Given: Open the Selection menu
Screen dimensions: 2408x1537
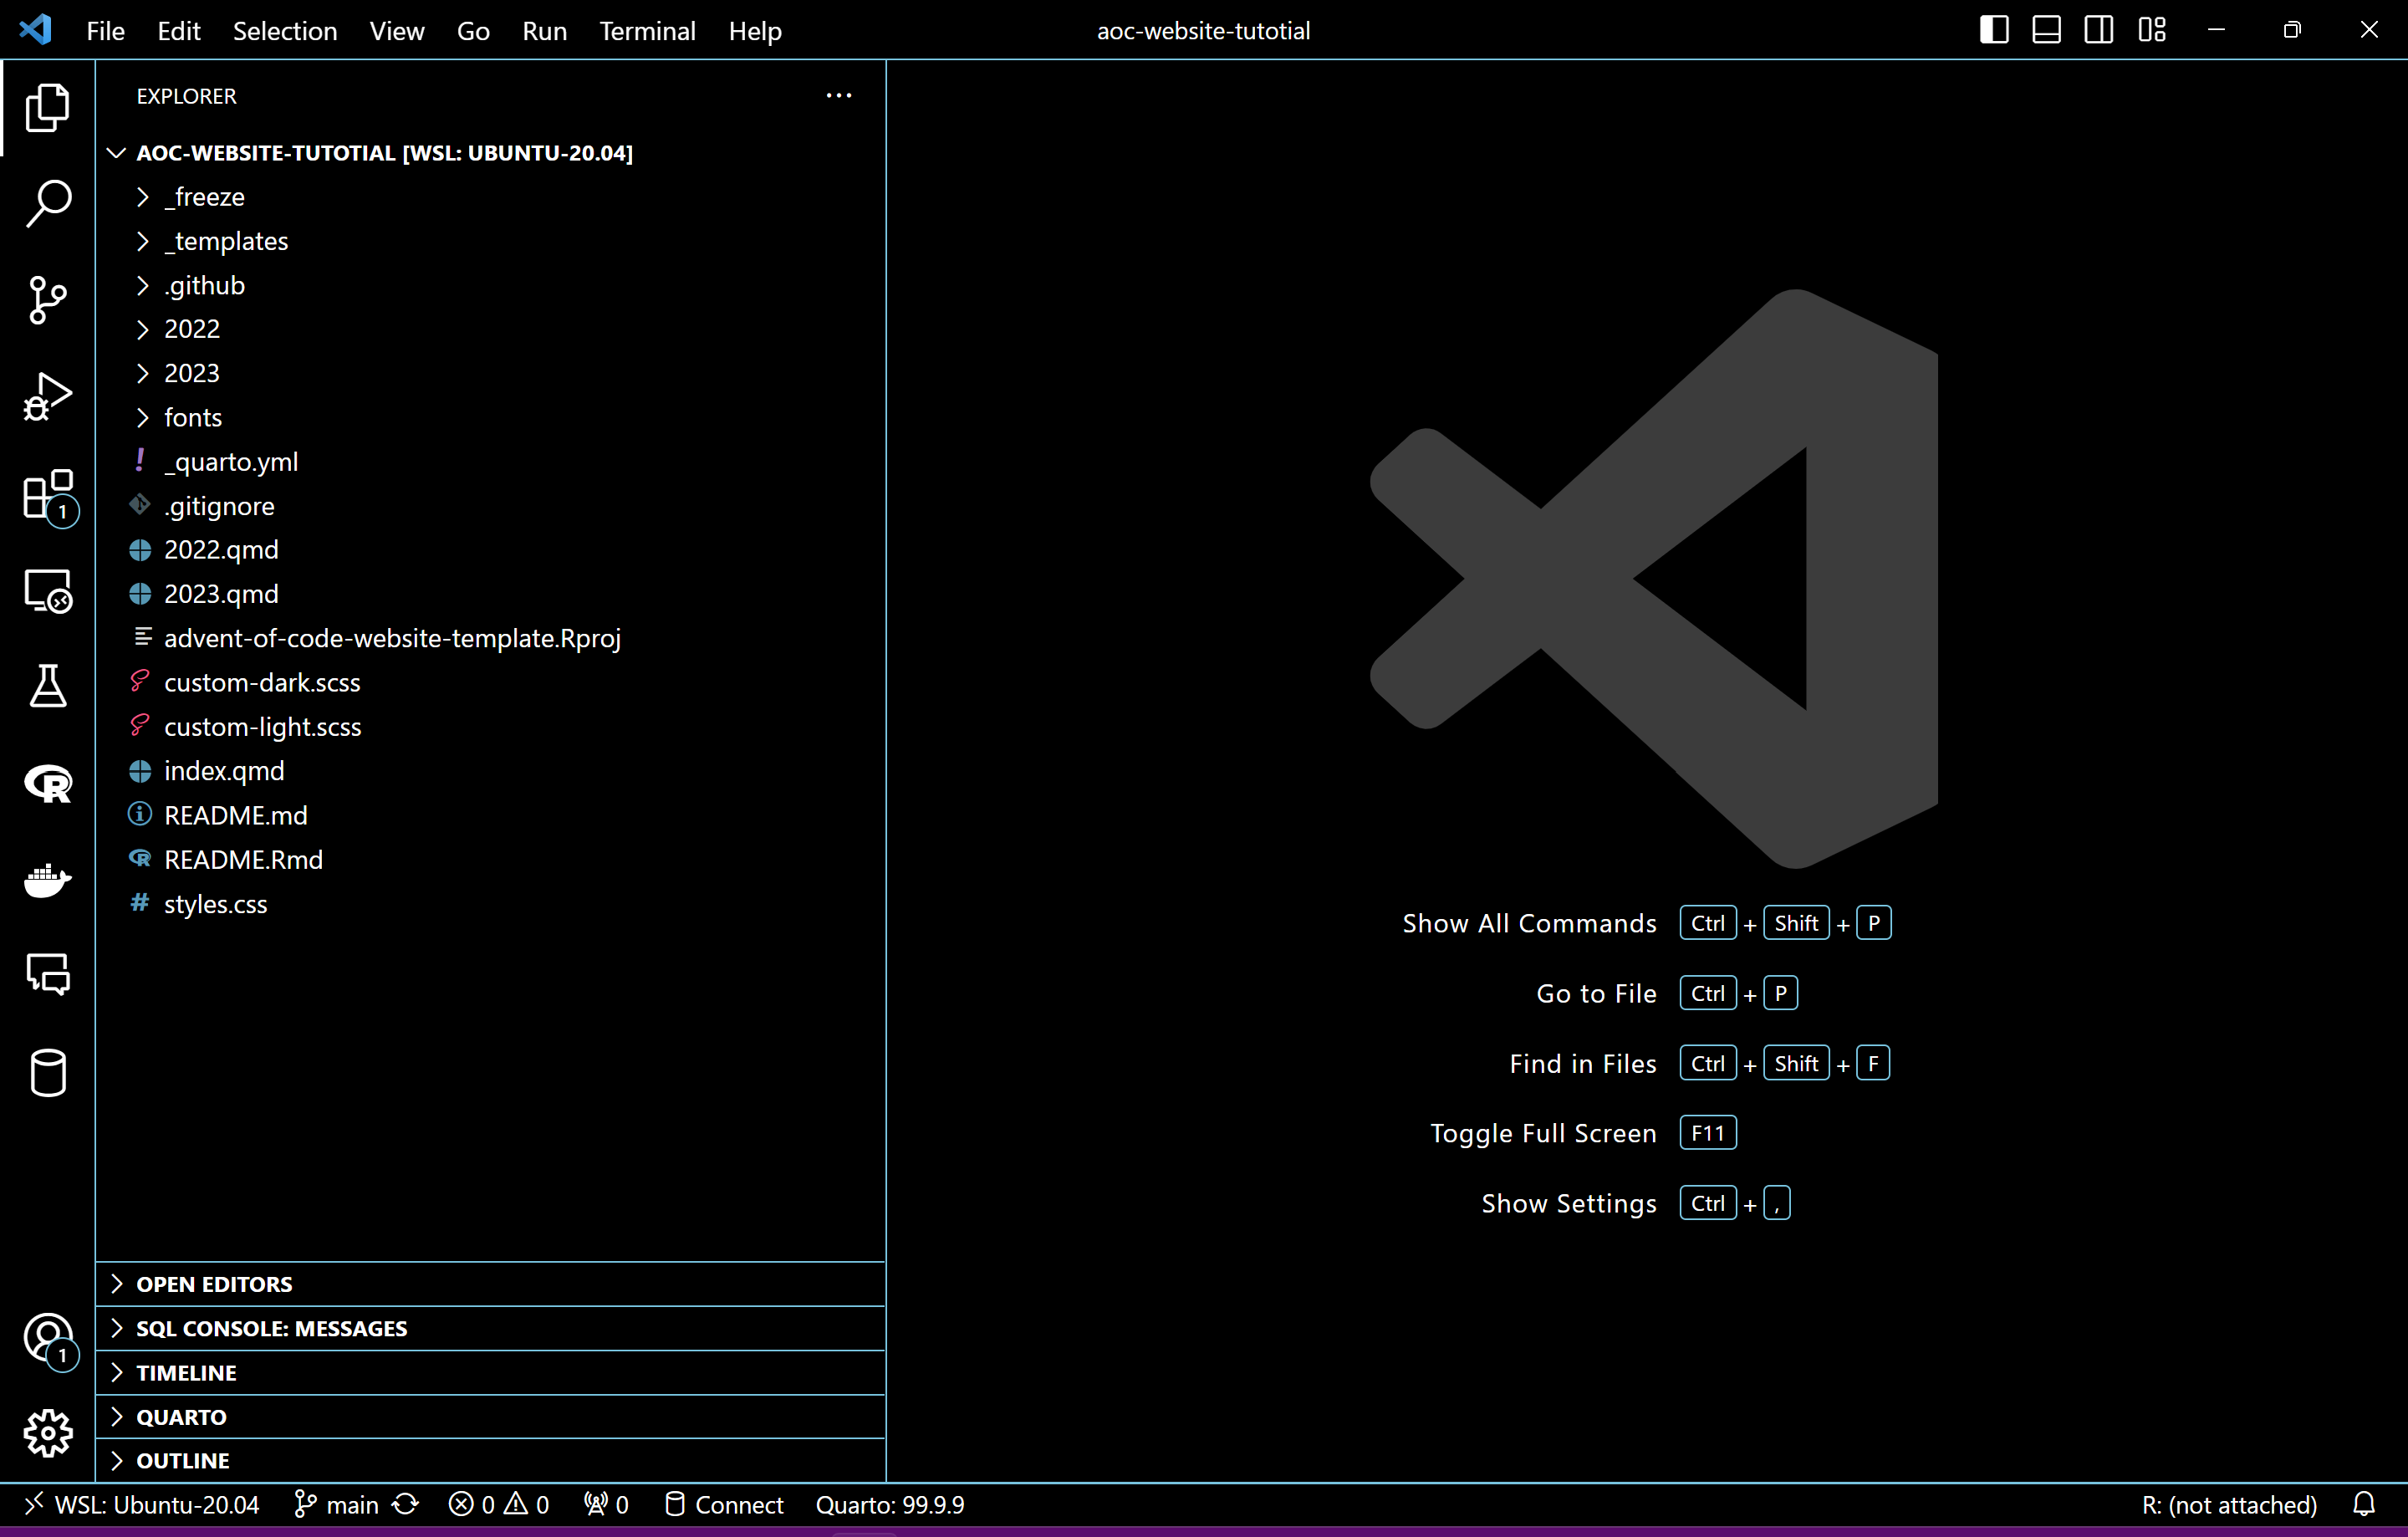Looking at the screenshot, I should click(x=284, y=31).
